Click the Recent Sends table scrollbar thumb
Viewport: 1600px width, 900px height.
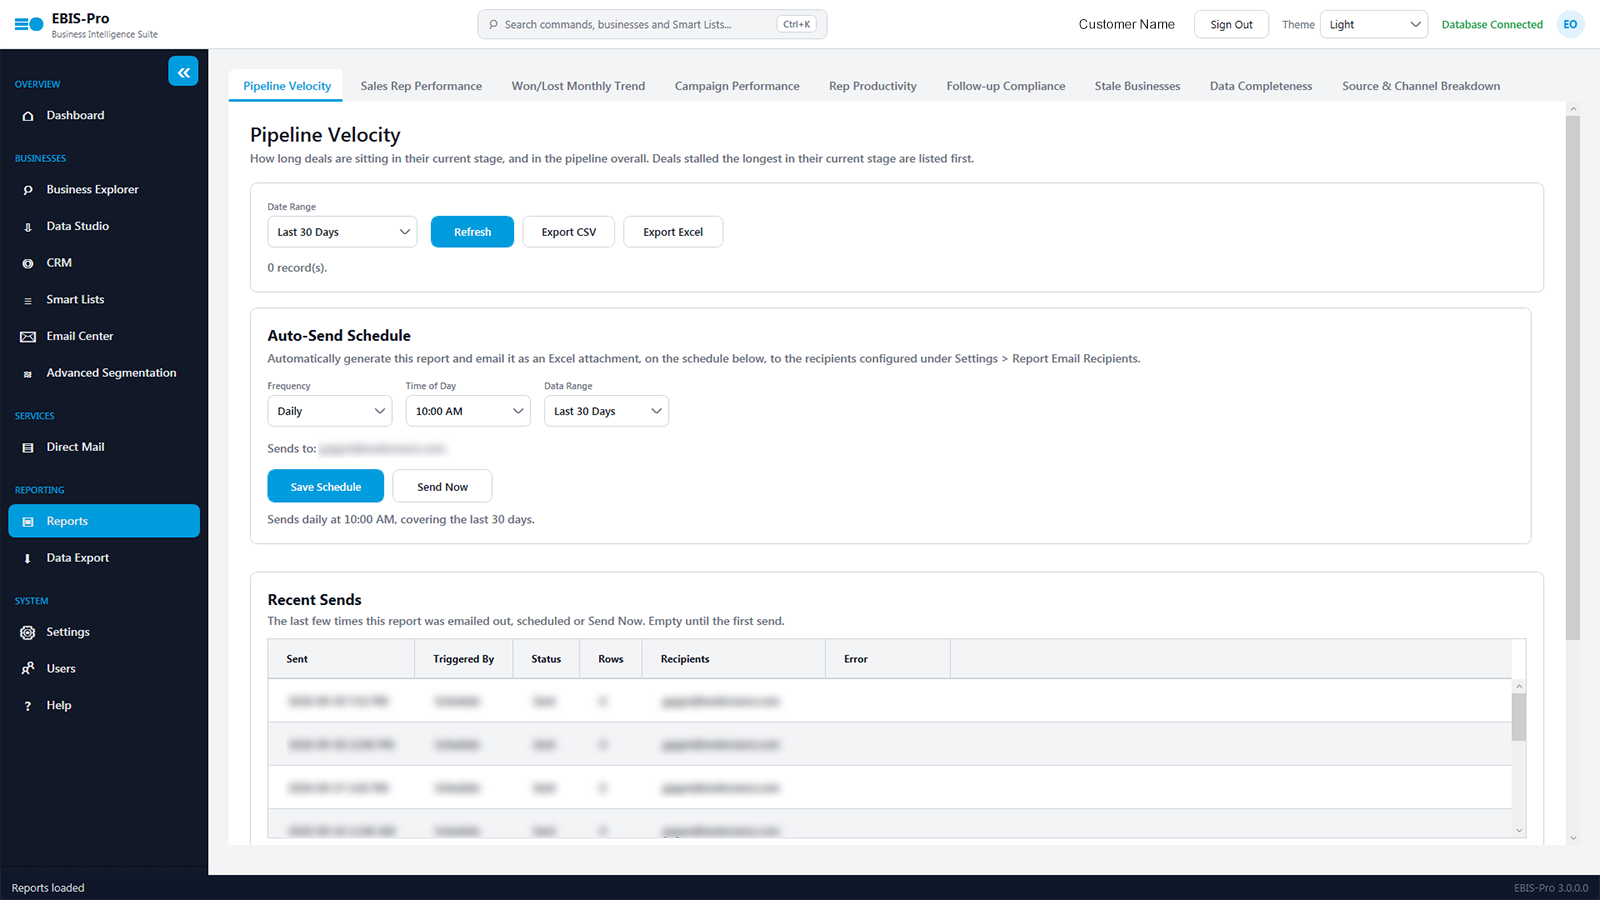coord(1519,717)
